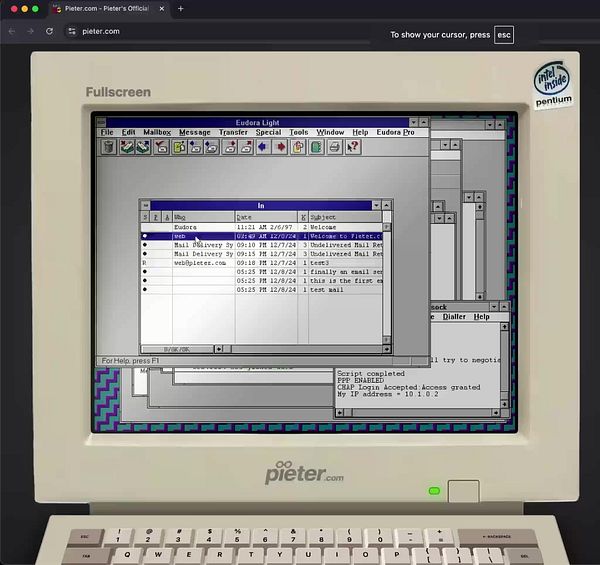Click the context help question-mark pointer icon
Viewport: 600px width, 565px height.
pos(353,147)
